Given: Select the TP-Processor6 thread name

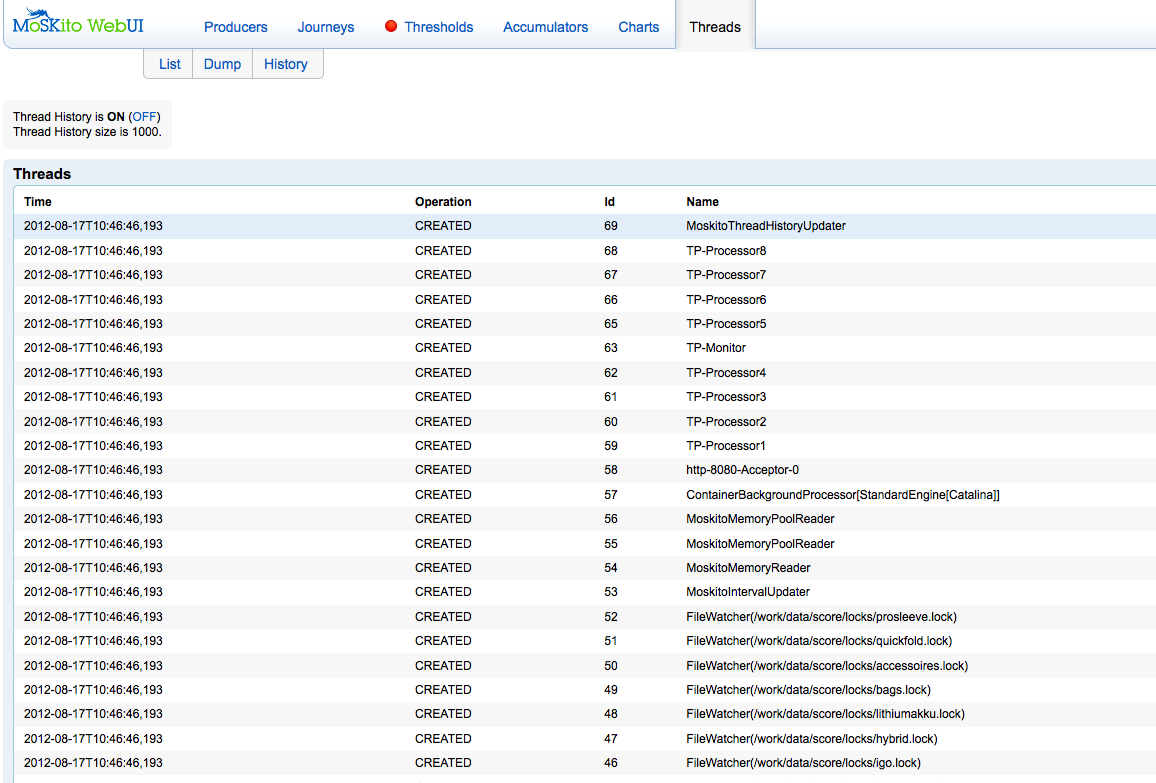Looking at the screenshot, I should click(x=726, y=300).
